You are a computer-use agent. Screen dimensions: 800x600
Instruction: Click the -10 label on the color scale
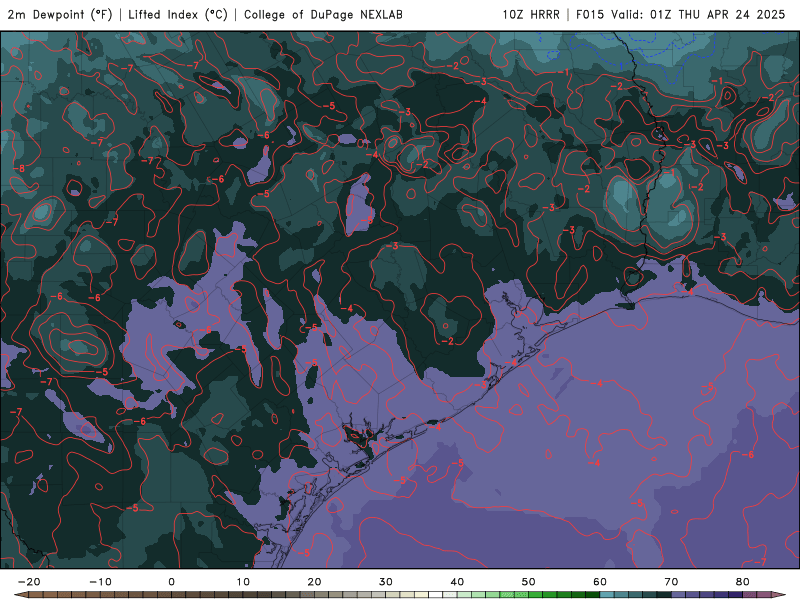coord(100,582)
